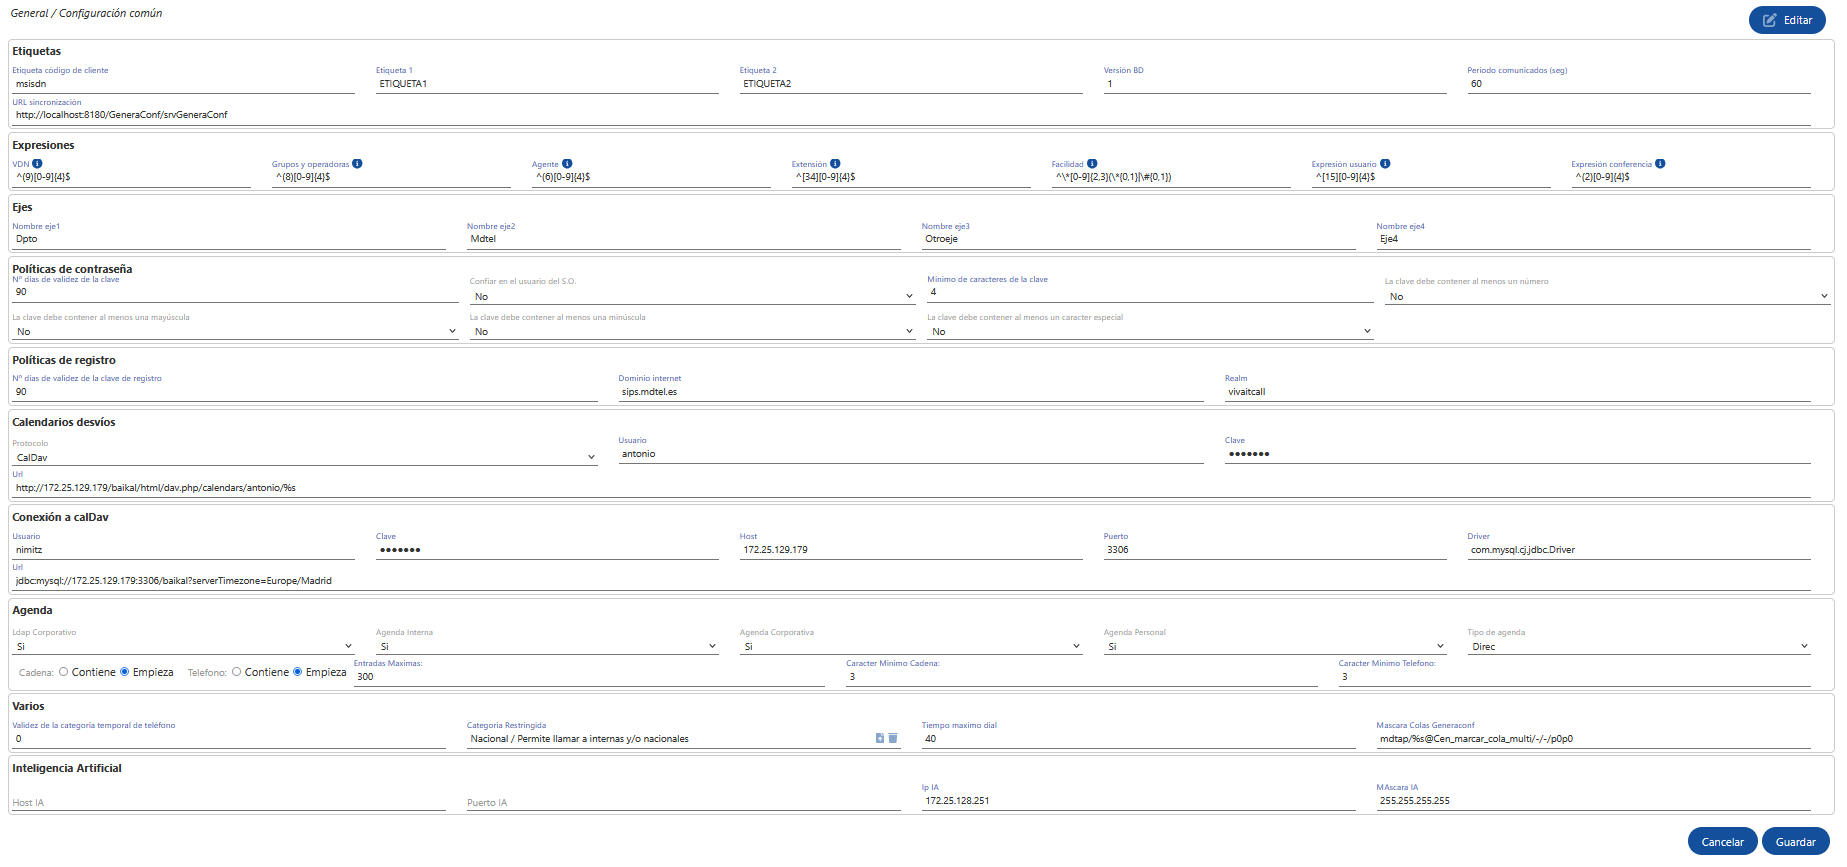Click info icon beside Expresión conferencia
This screenshot has width=1847, height=867.
point(1660,164)
